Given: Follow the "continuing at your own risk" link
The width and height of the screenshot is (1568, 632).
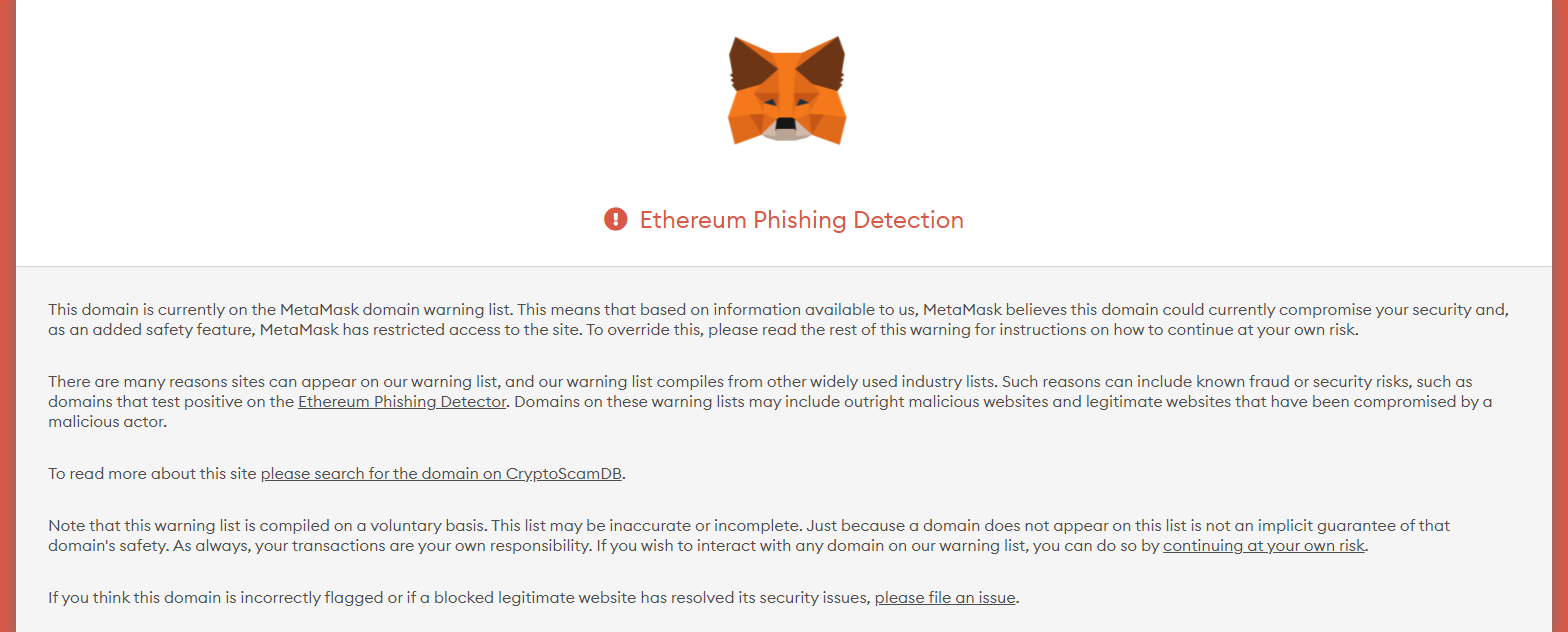Looking at the screenshot, I should (x=1263, y=546).
